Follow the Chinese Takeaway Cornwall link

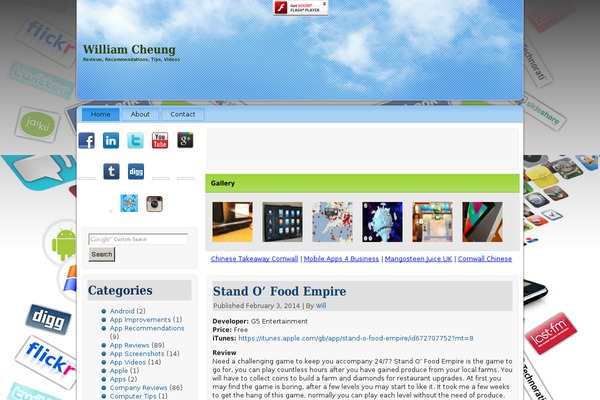[254, 259]
